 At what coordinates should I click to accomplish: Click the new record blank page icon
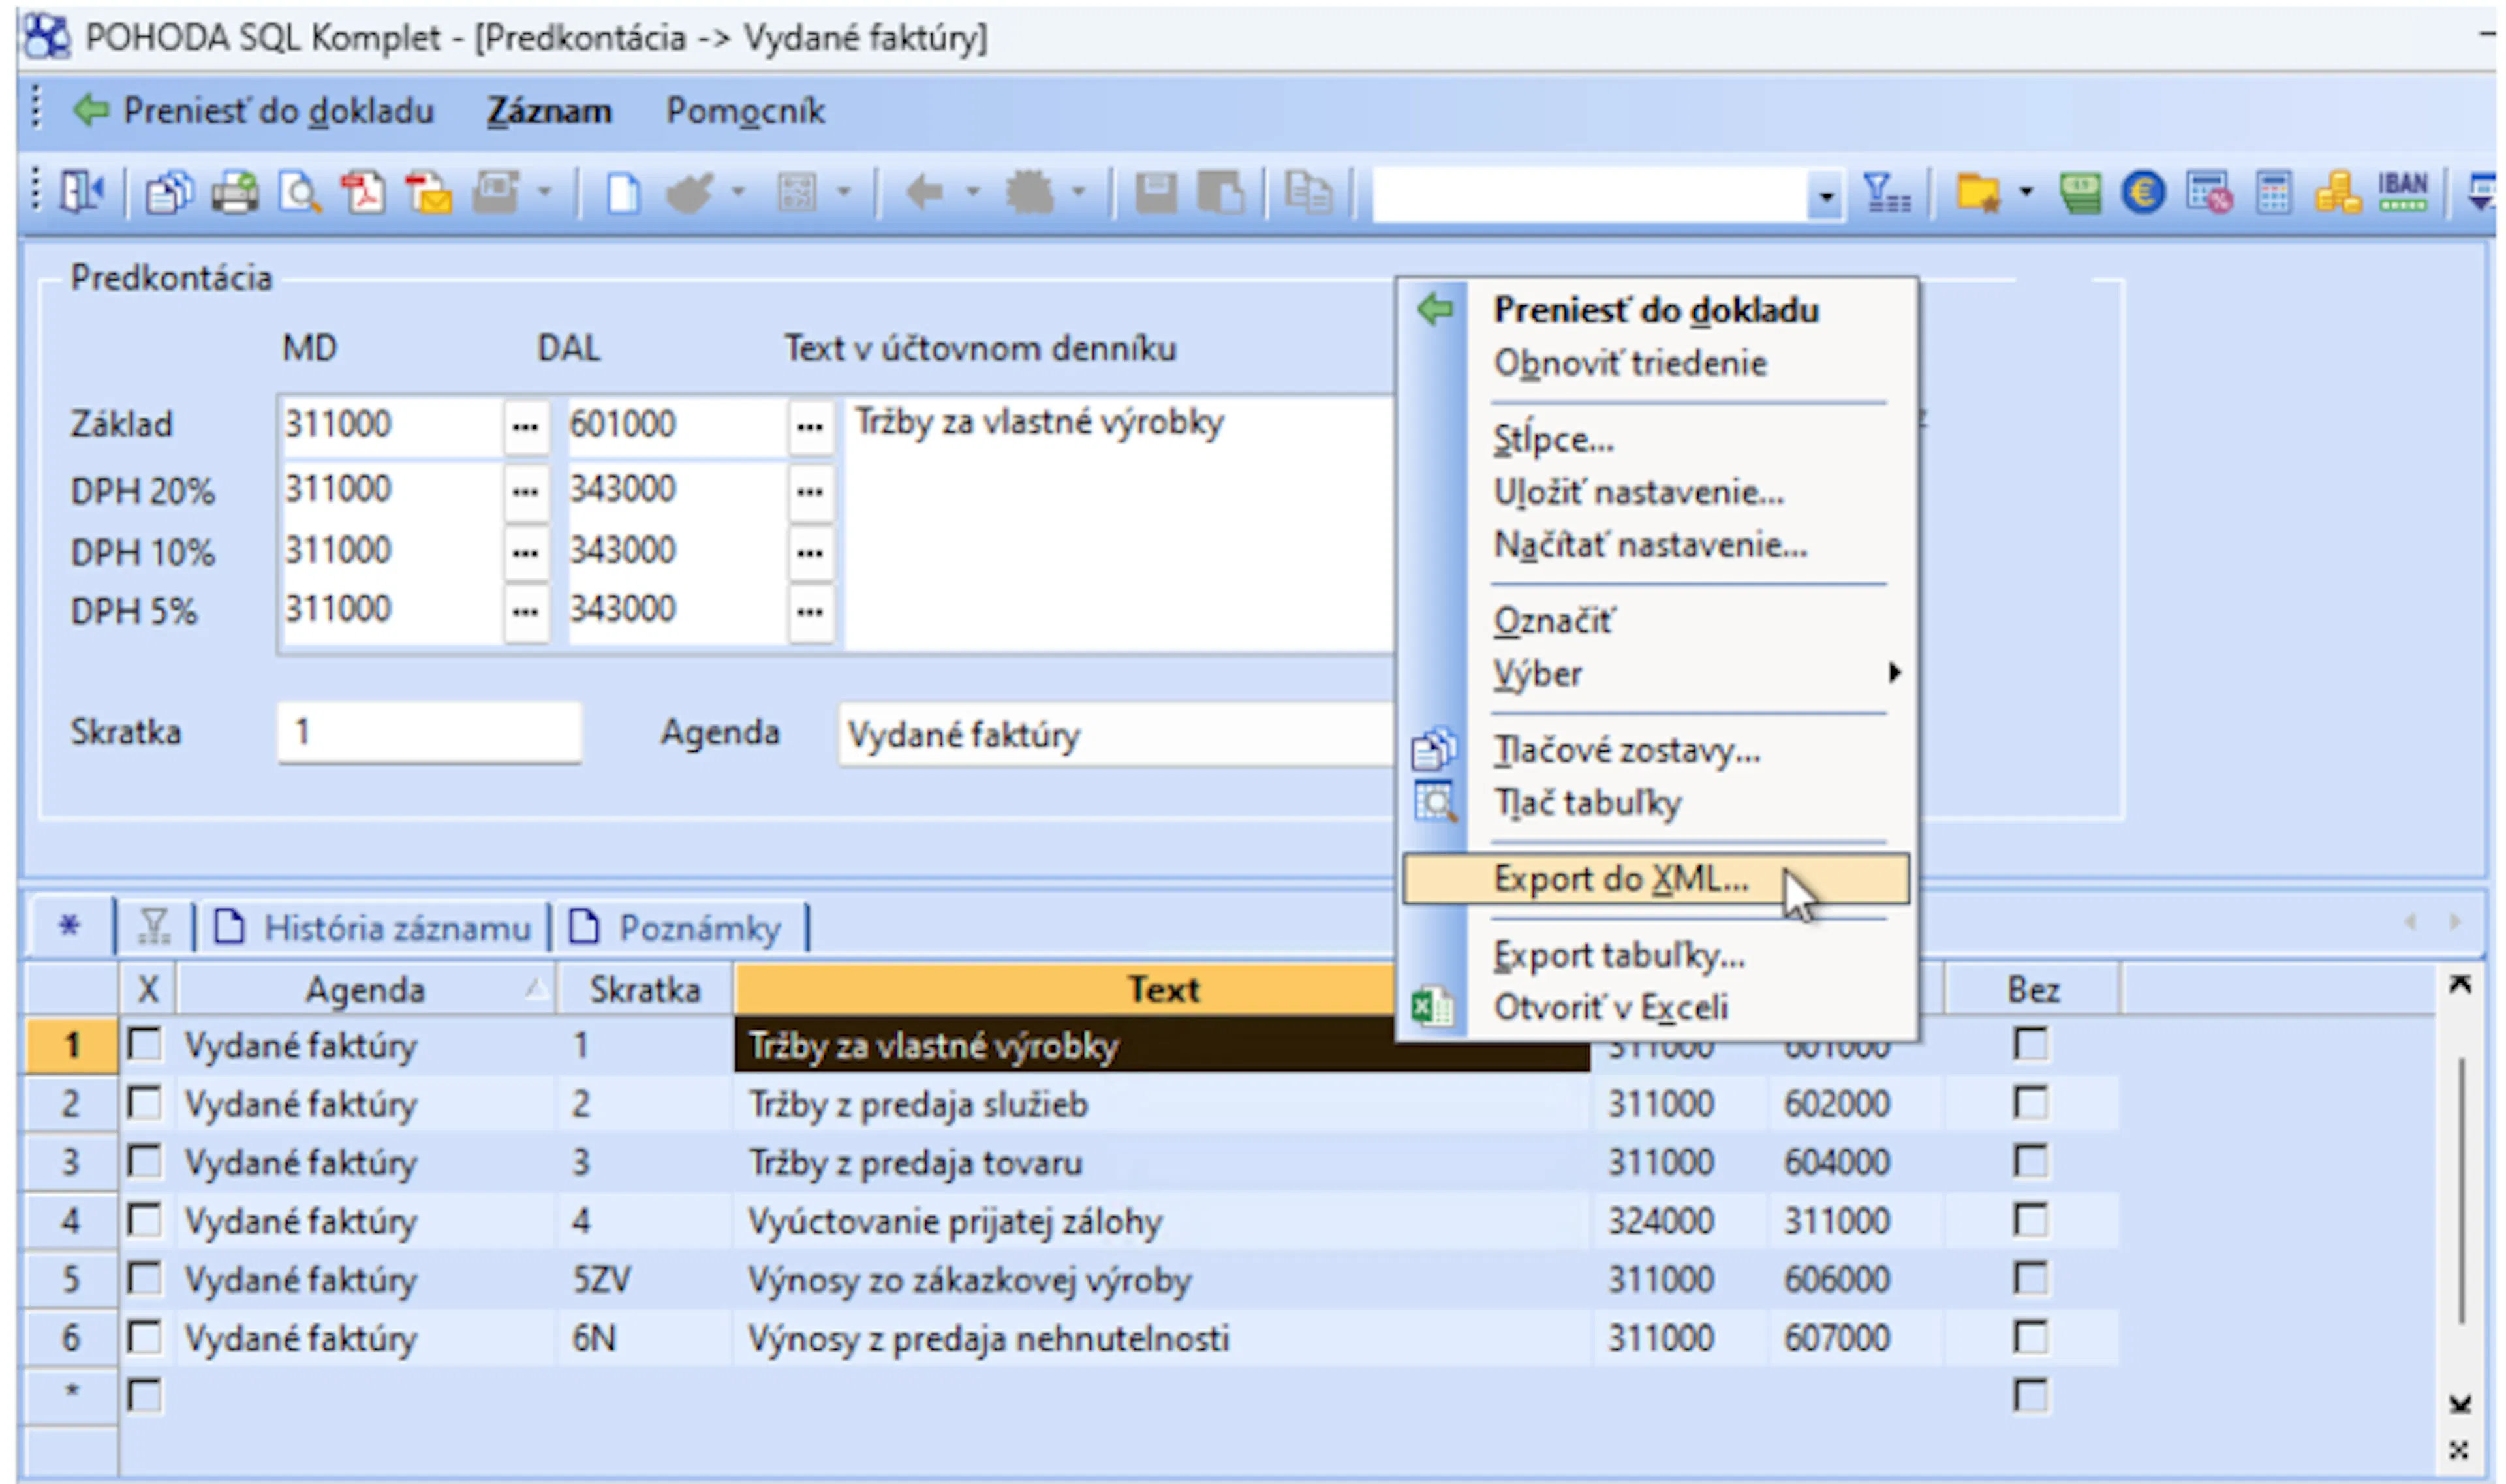[x=623, y=192]
